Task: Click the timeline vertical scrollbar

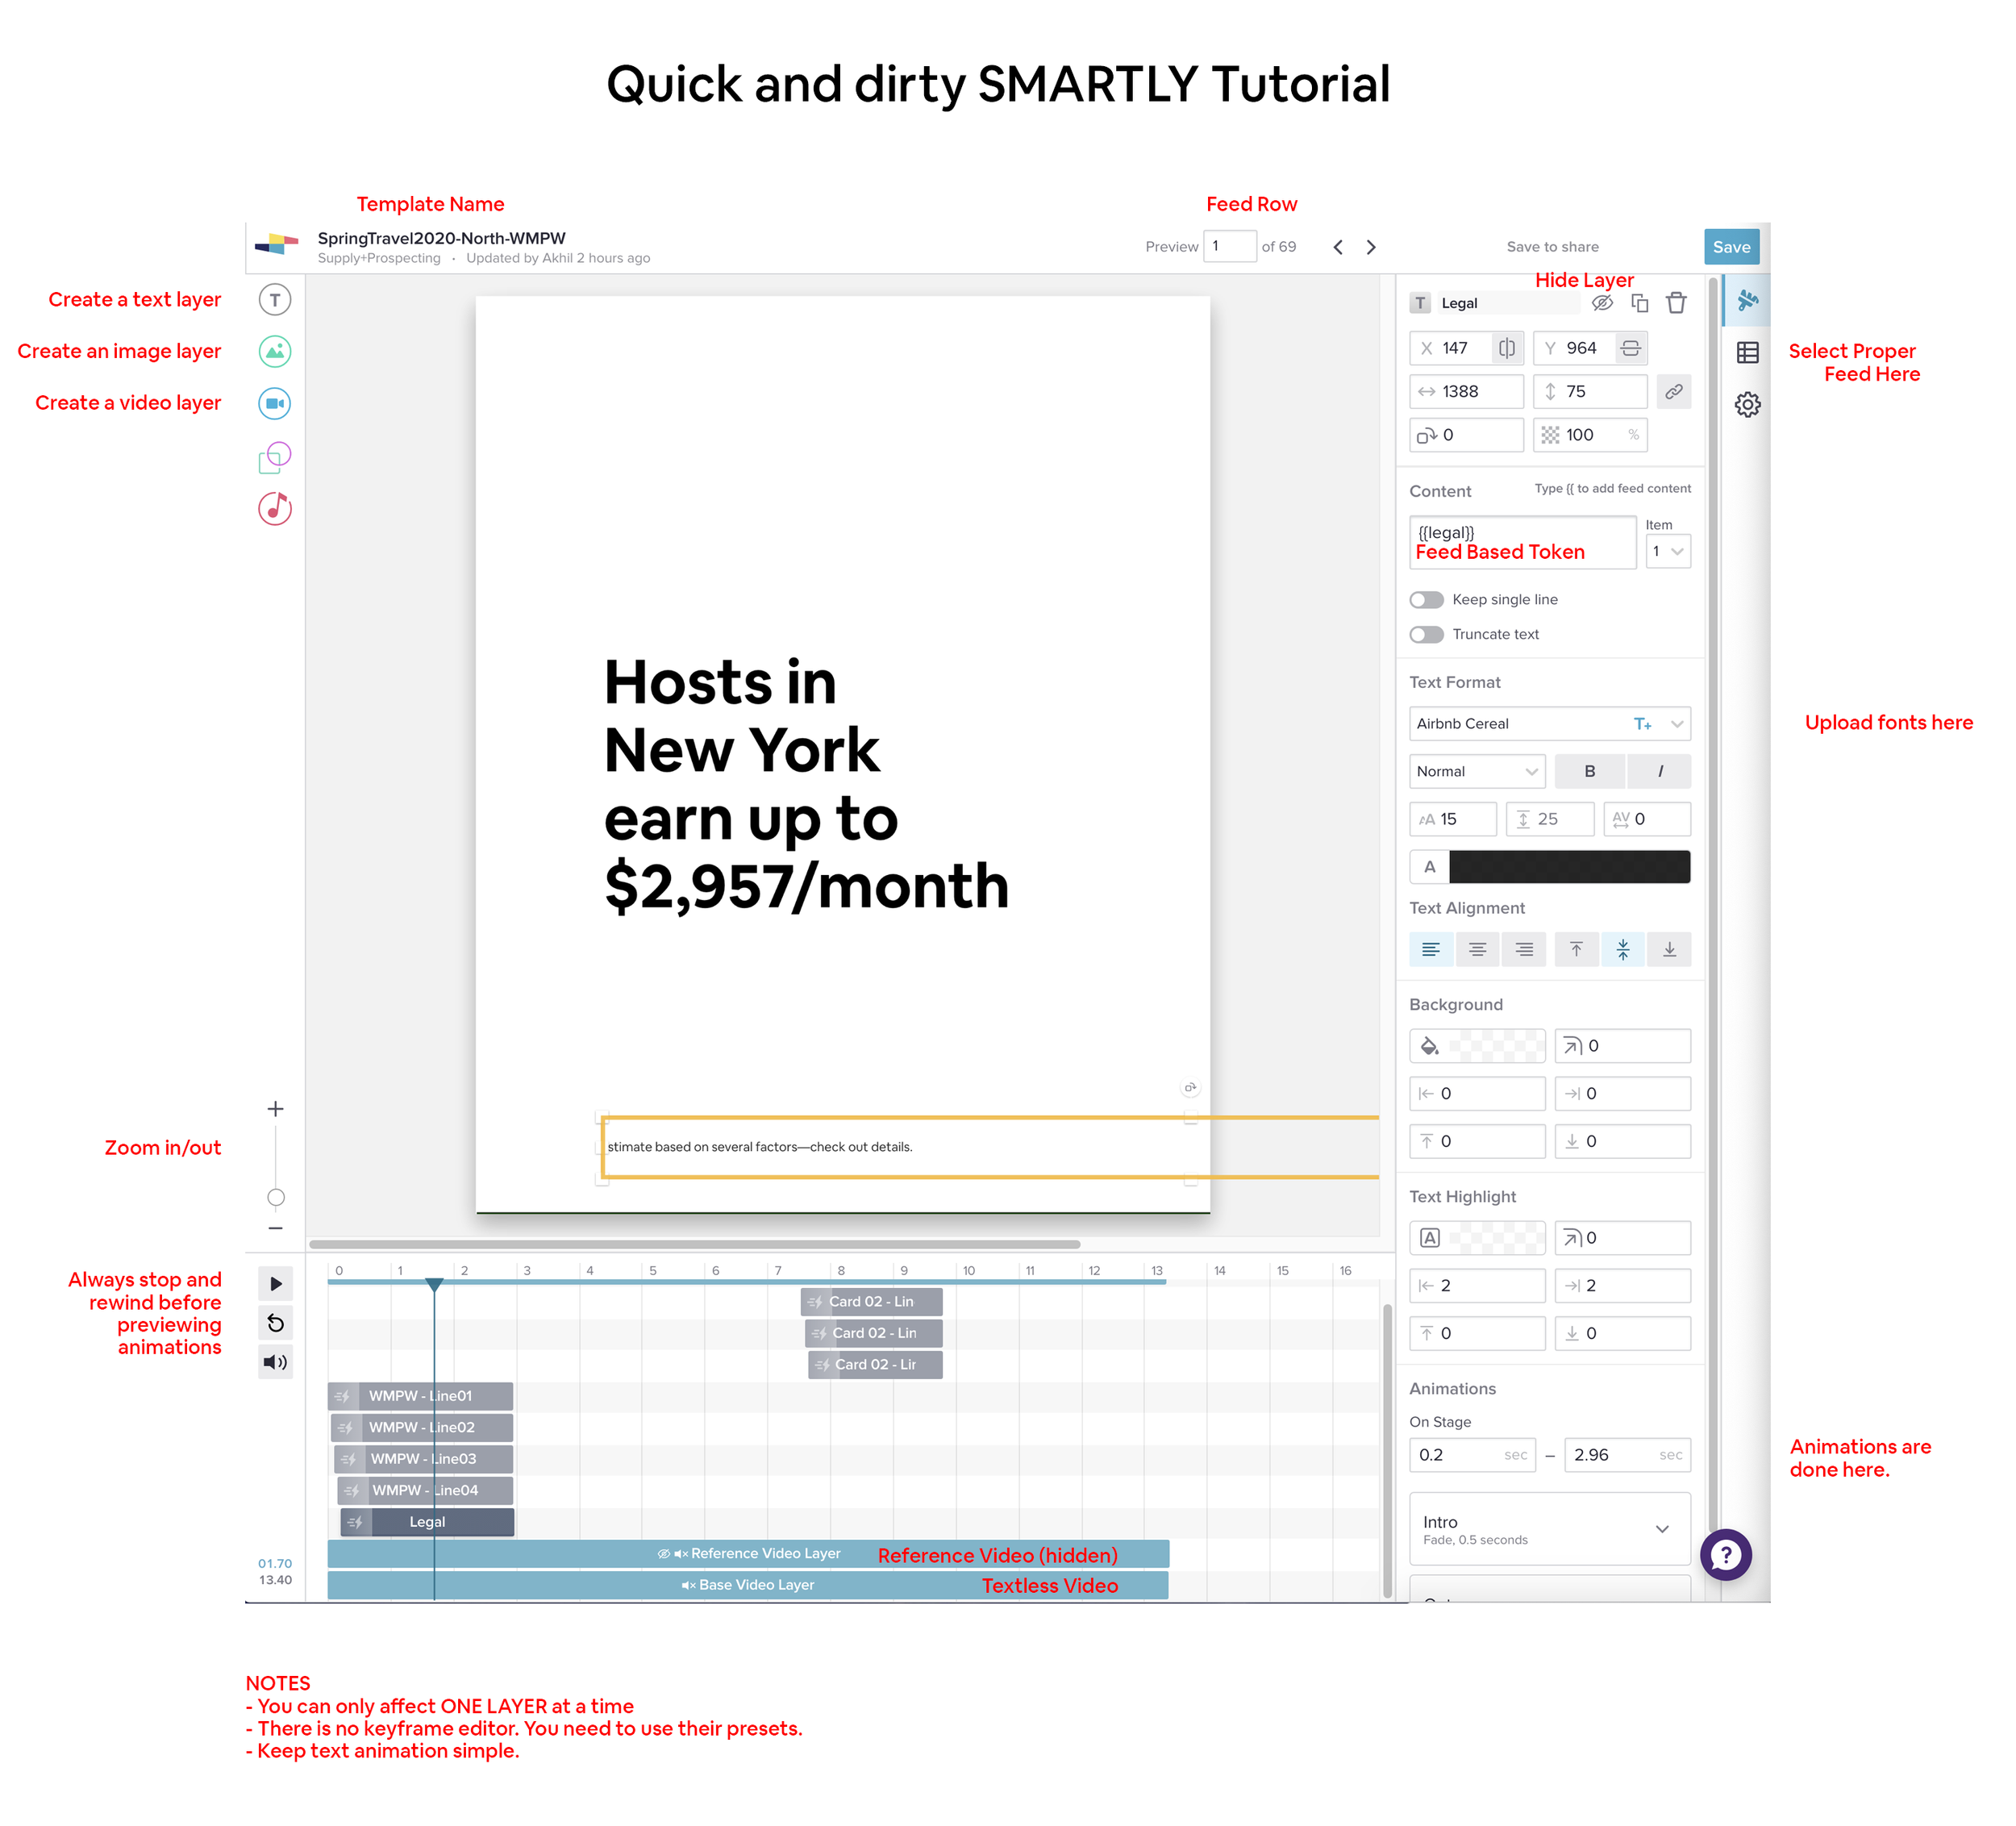Action: pyautogui.click(x=1387, y=1450)
